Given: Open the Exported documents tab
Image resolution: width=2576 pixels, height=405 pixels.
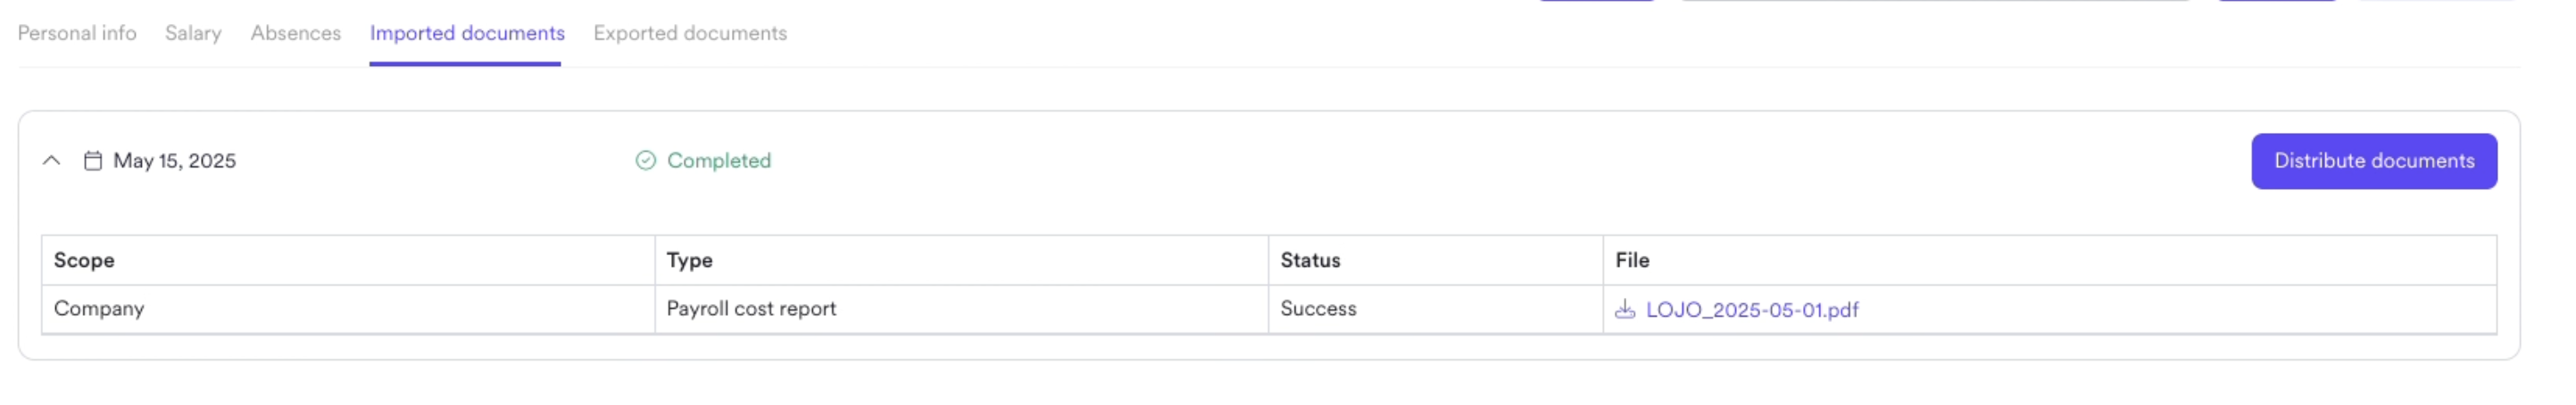Looking at the screenshot, I should pos(690,33).
